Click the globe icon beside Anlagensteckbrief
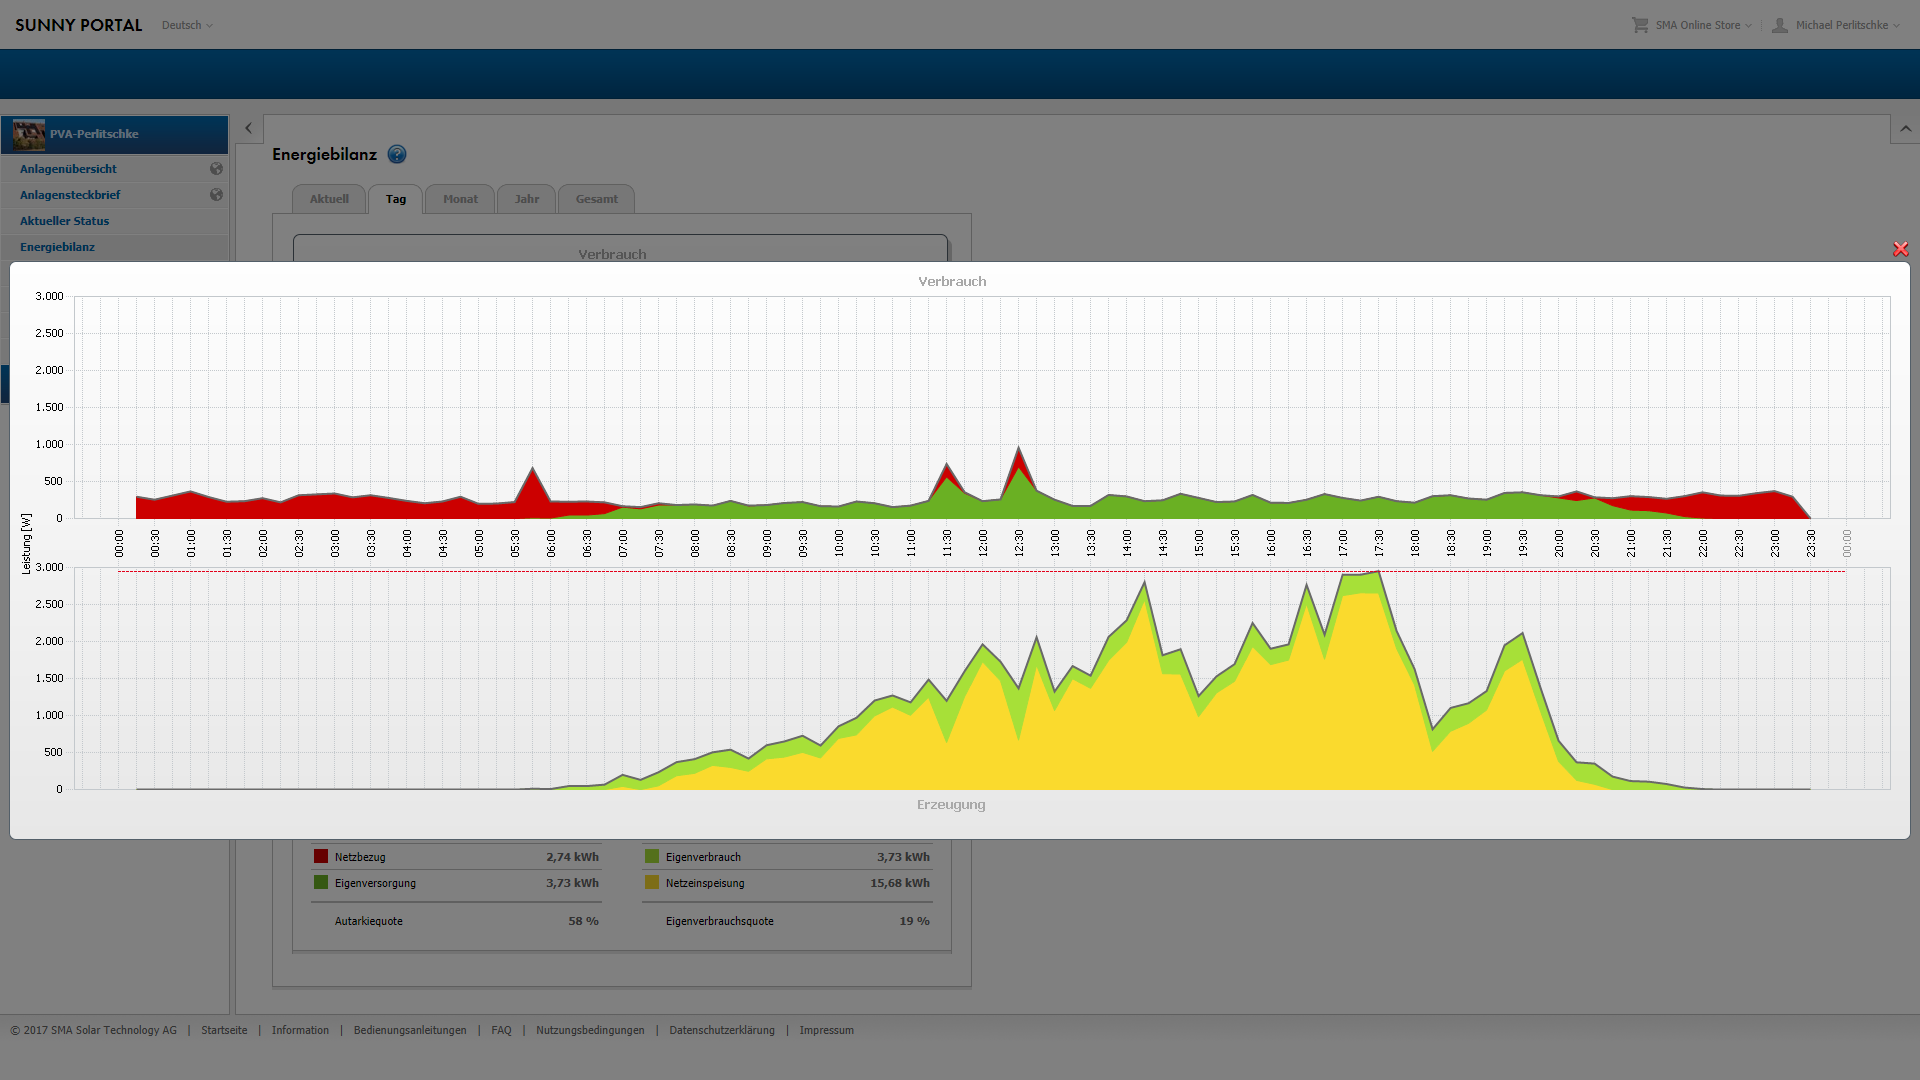 coord(216,195)
